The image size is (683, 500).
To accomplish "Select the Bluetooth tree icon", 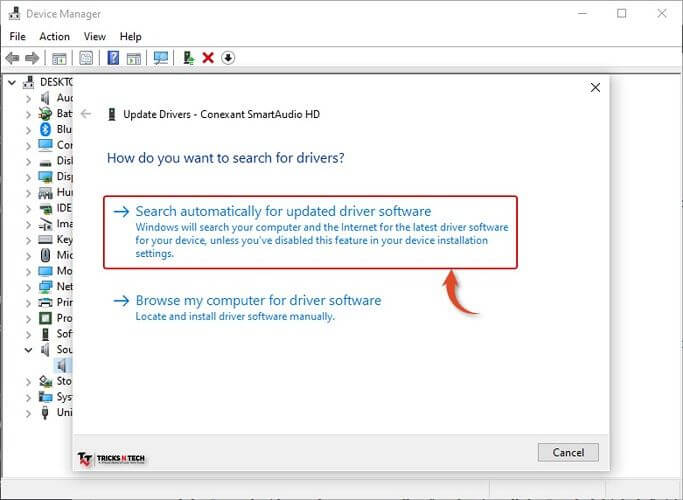I will click(x=45, y=129).
